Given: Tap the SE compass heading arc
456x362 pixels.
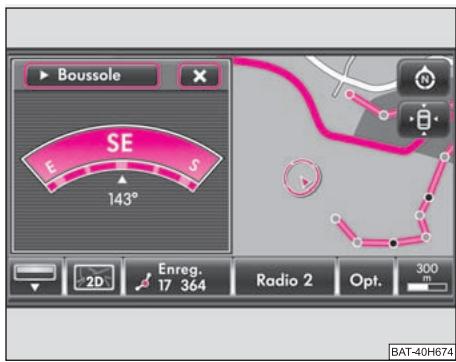Looking at the screenshot, I should click(122, 158).
